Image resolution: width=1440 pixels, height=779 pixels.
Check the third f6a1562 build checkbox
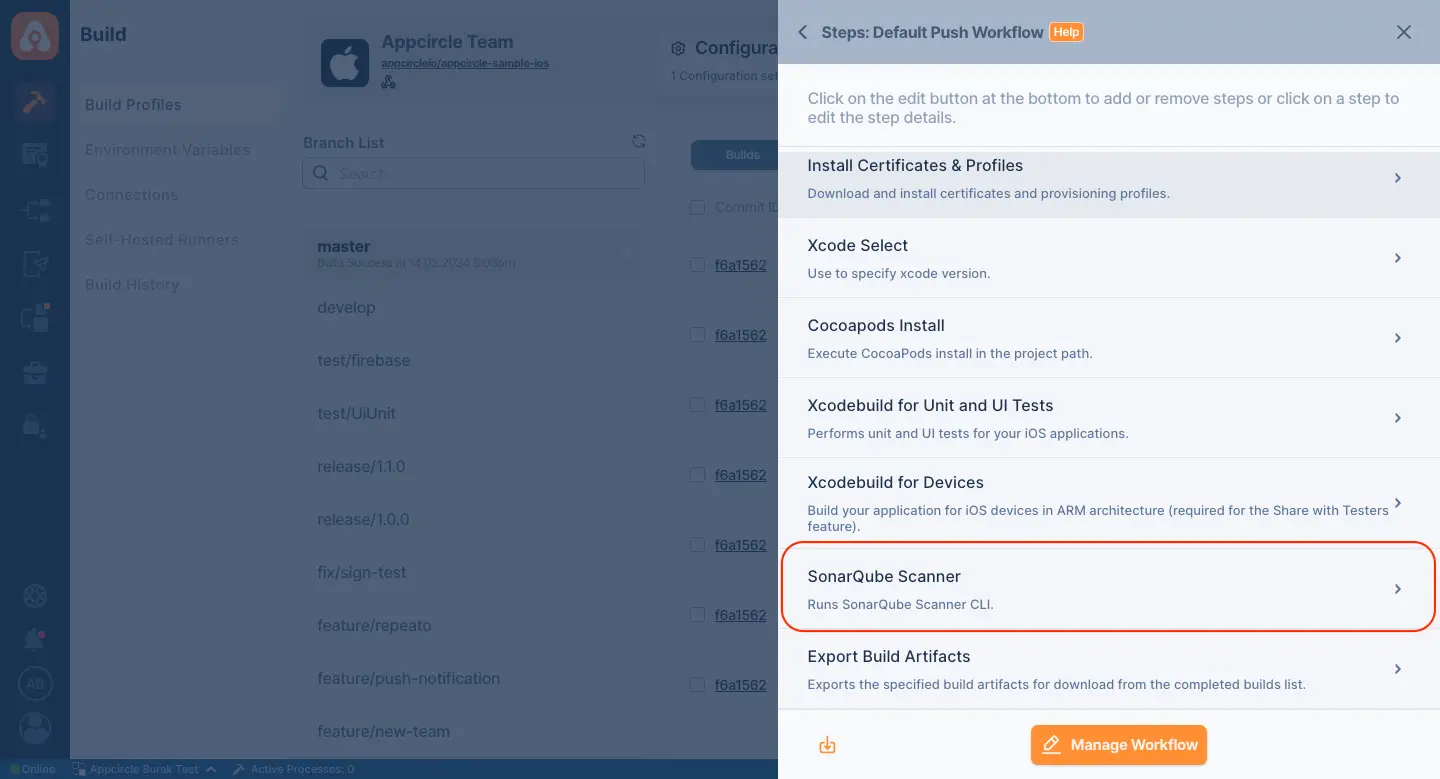[x=697, y=405]
